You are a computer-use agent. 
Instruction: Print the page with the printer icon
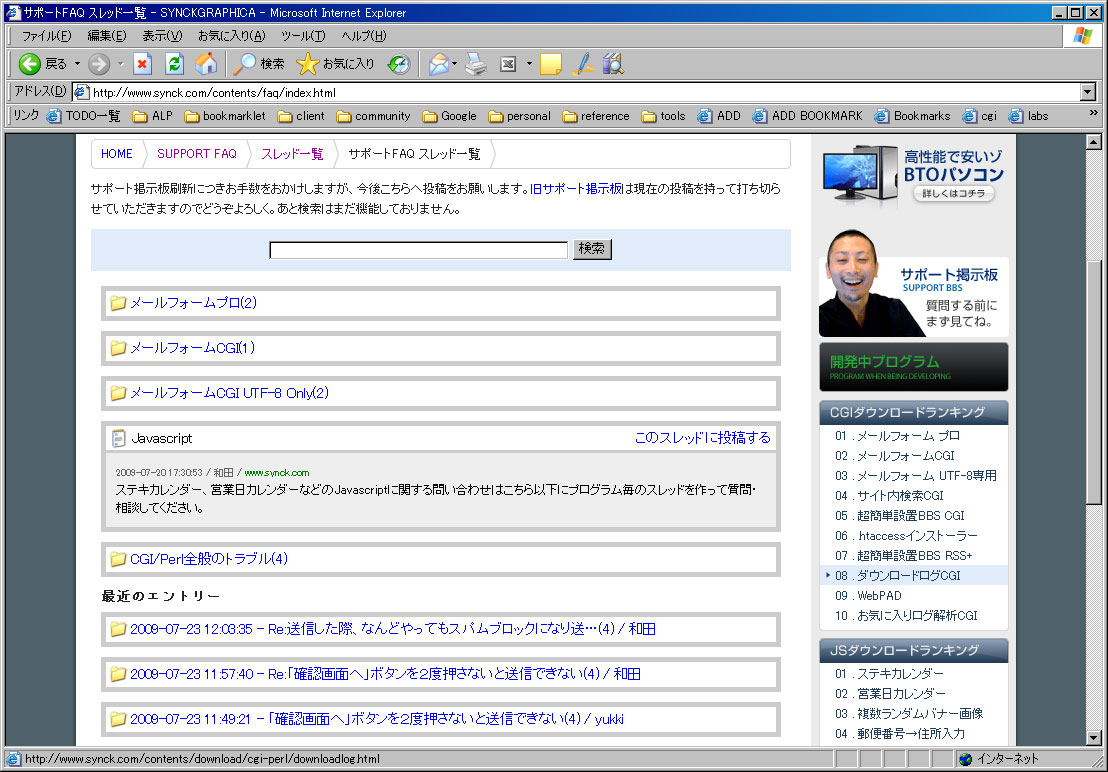tap(476, 64)
